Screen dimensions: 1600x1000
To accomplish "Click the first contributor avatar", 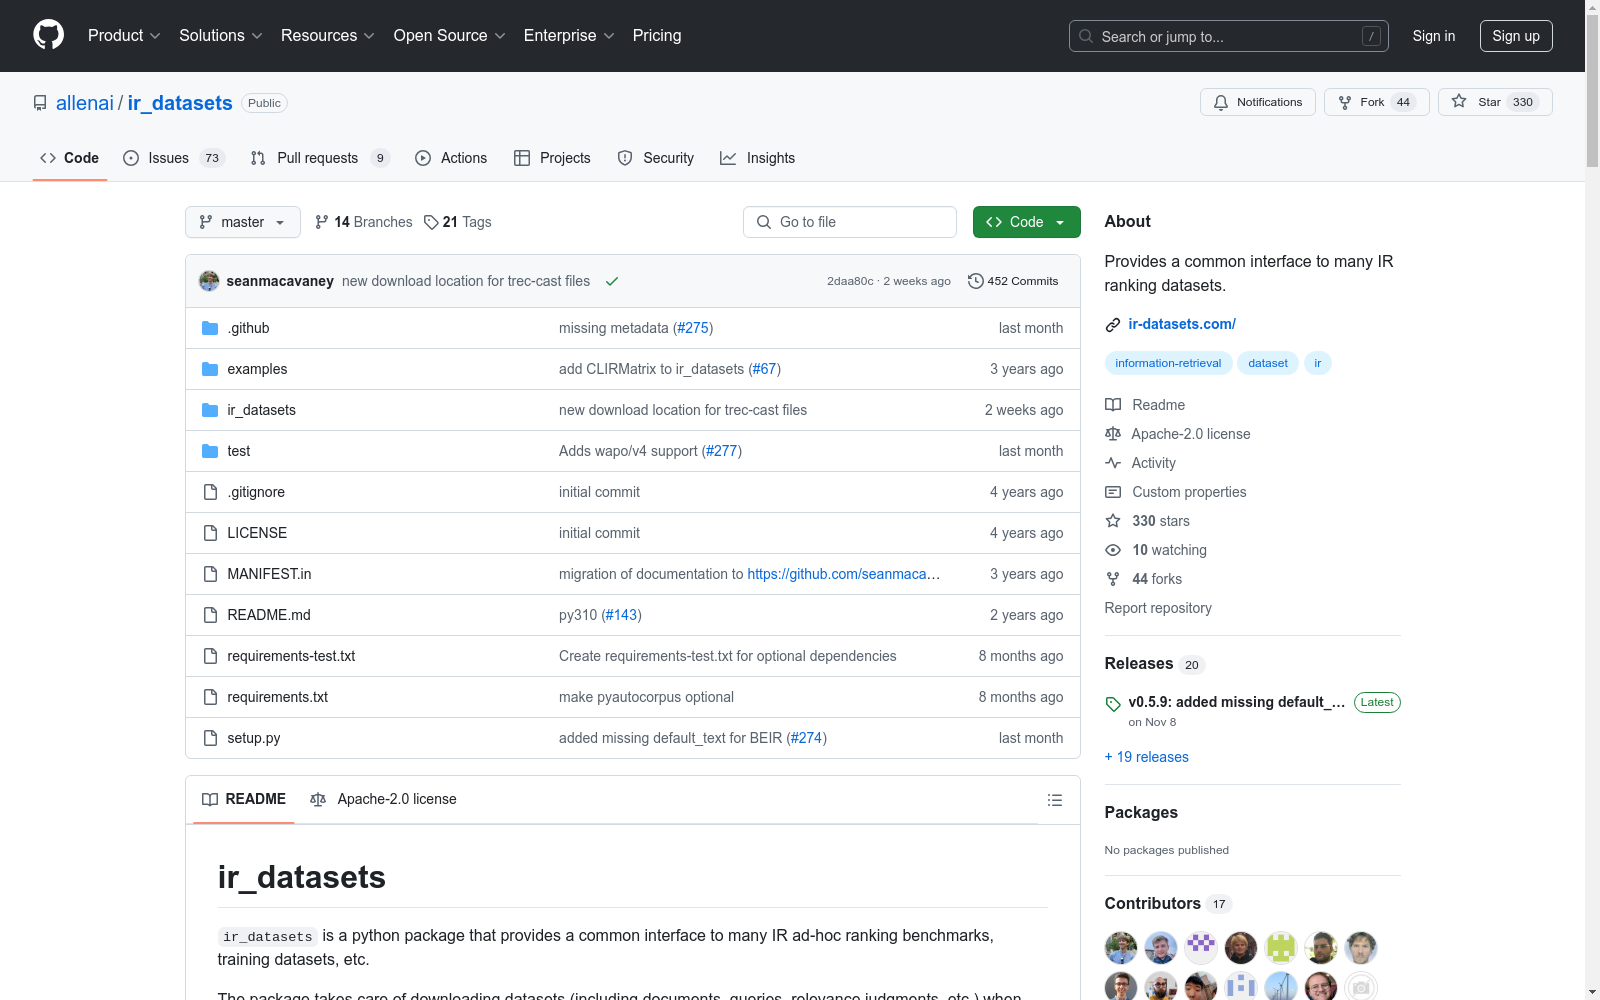I will coord(1121,947).
